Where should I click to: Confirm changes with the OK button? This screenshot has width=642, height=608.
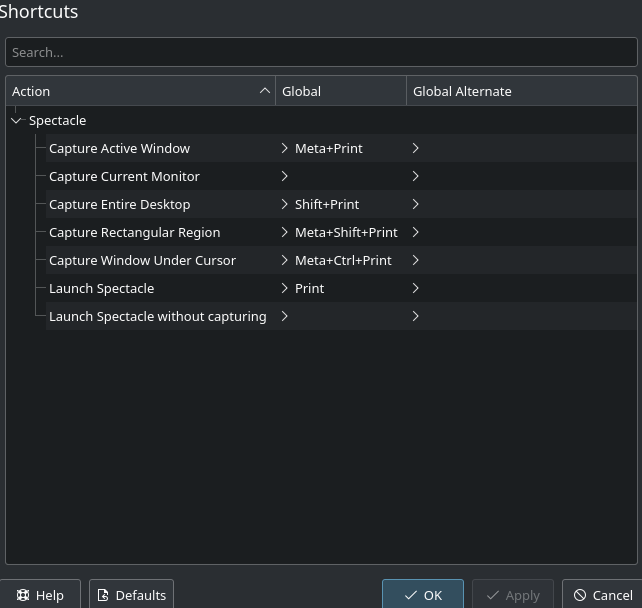(x=423, y=595)
